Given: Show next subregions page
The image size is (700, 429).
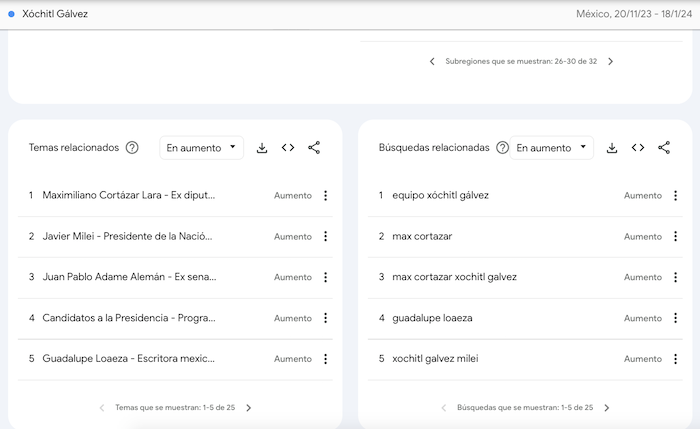Looking at the screenshot, I should 611,62.
